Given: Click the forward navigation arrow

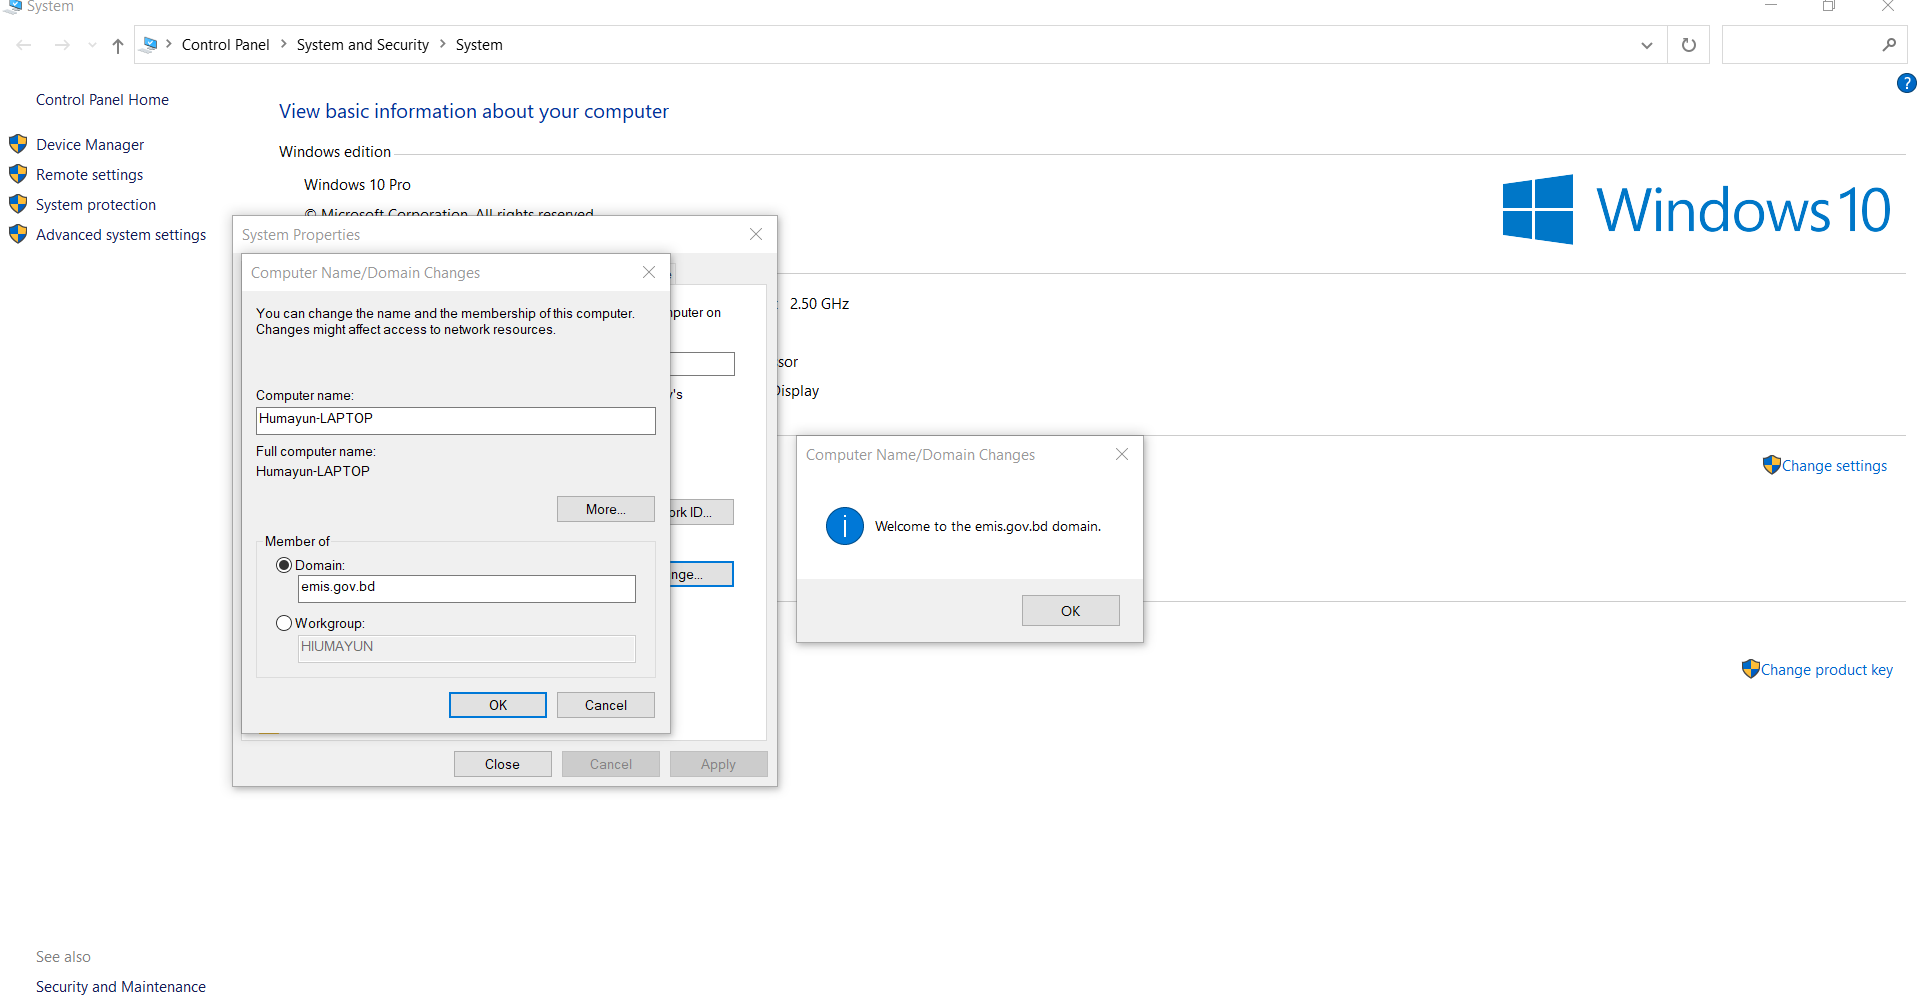Looking at the screenshot, I should 62,45.
